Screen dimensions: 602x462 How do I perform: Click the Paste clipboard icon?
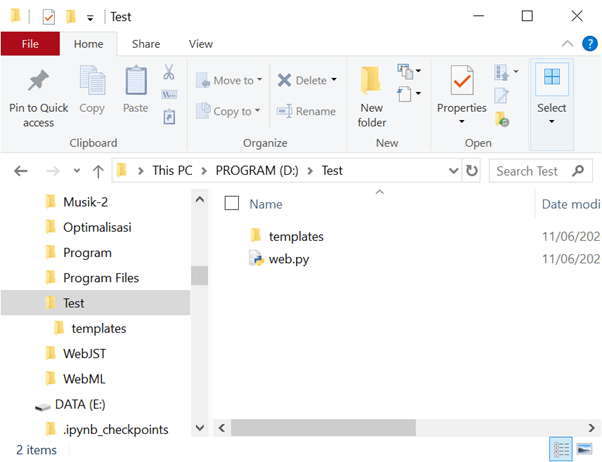click(x=136, y=81)
